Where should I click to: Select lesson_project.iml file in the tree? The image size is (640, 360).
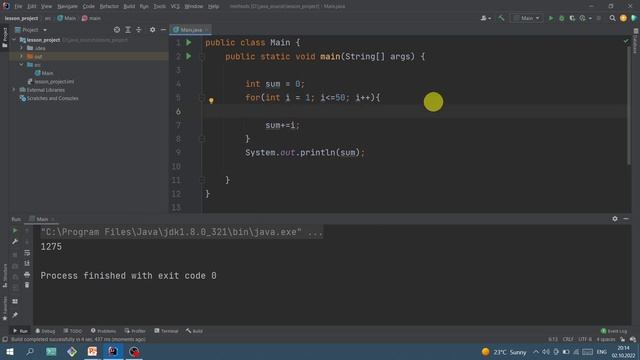(51, 82)
